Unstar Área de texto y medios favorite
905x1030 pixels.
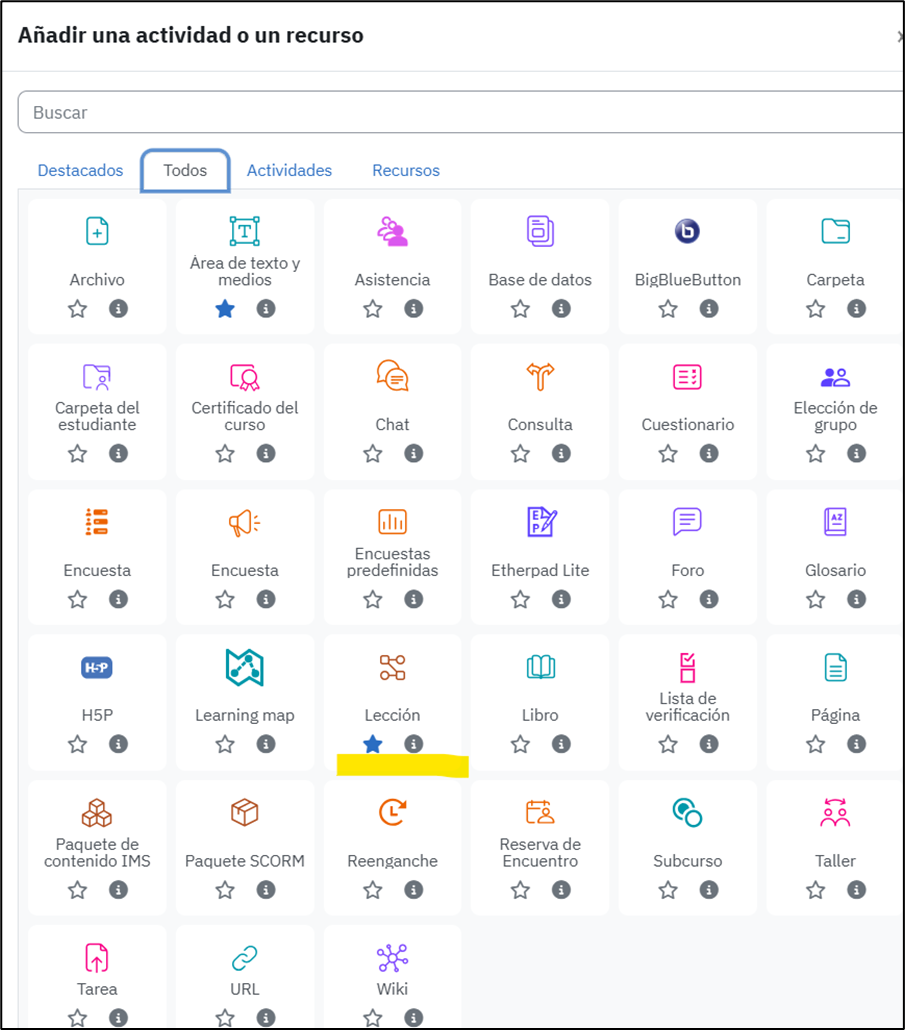(x=225, y=309)
